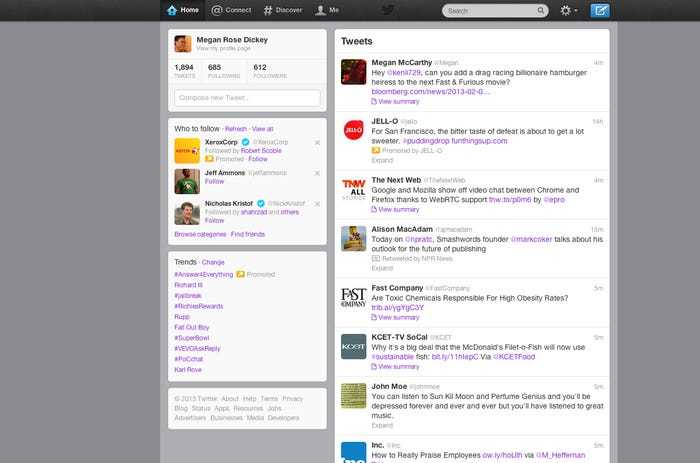700x463 pixels.
Task: View the 1,894 tweets count
Action: [x=184, y=71]
